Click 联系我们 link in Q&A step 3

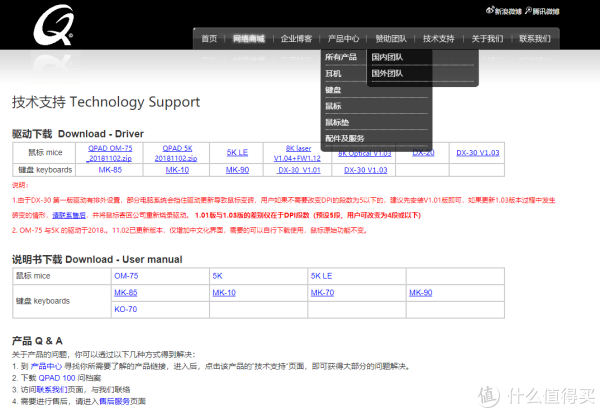click(x=52, y=390)
